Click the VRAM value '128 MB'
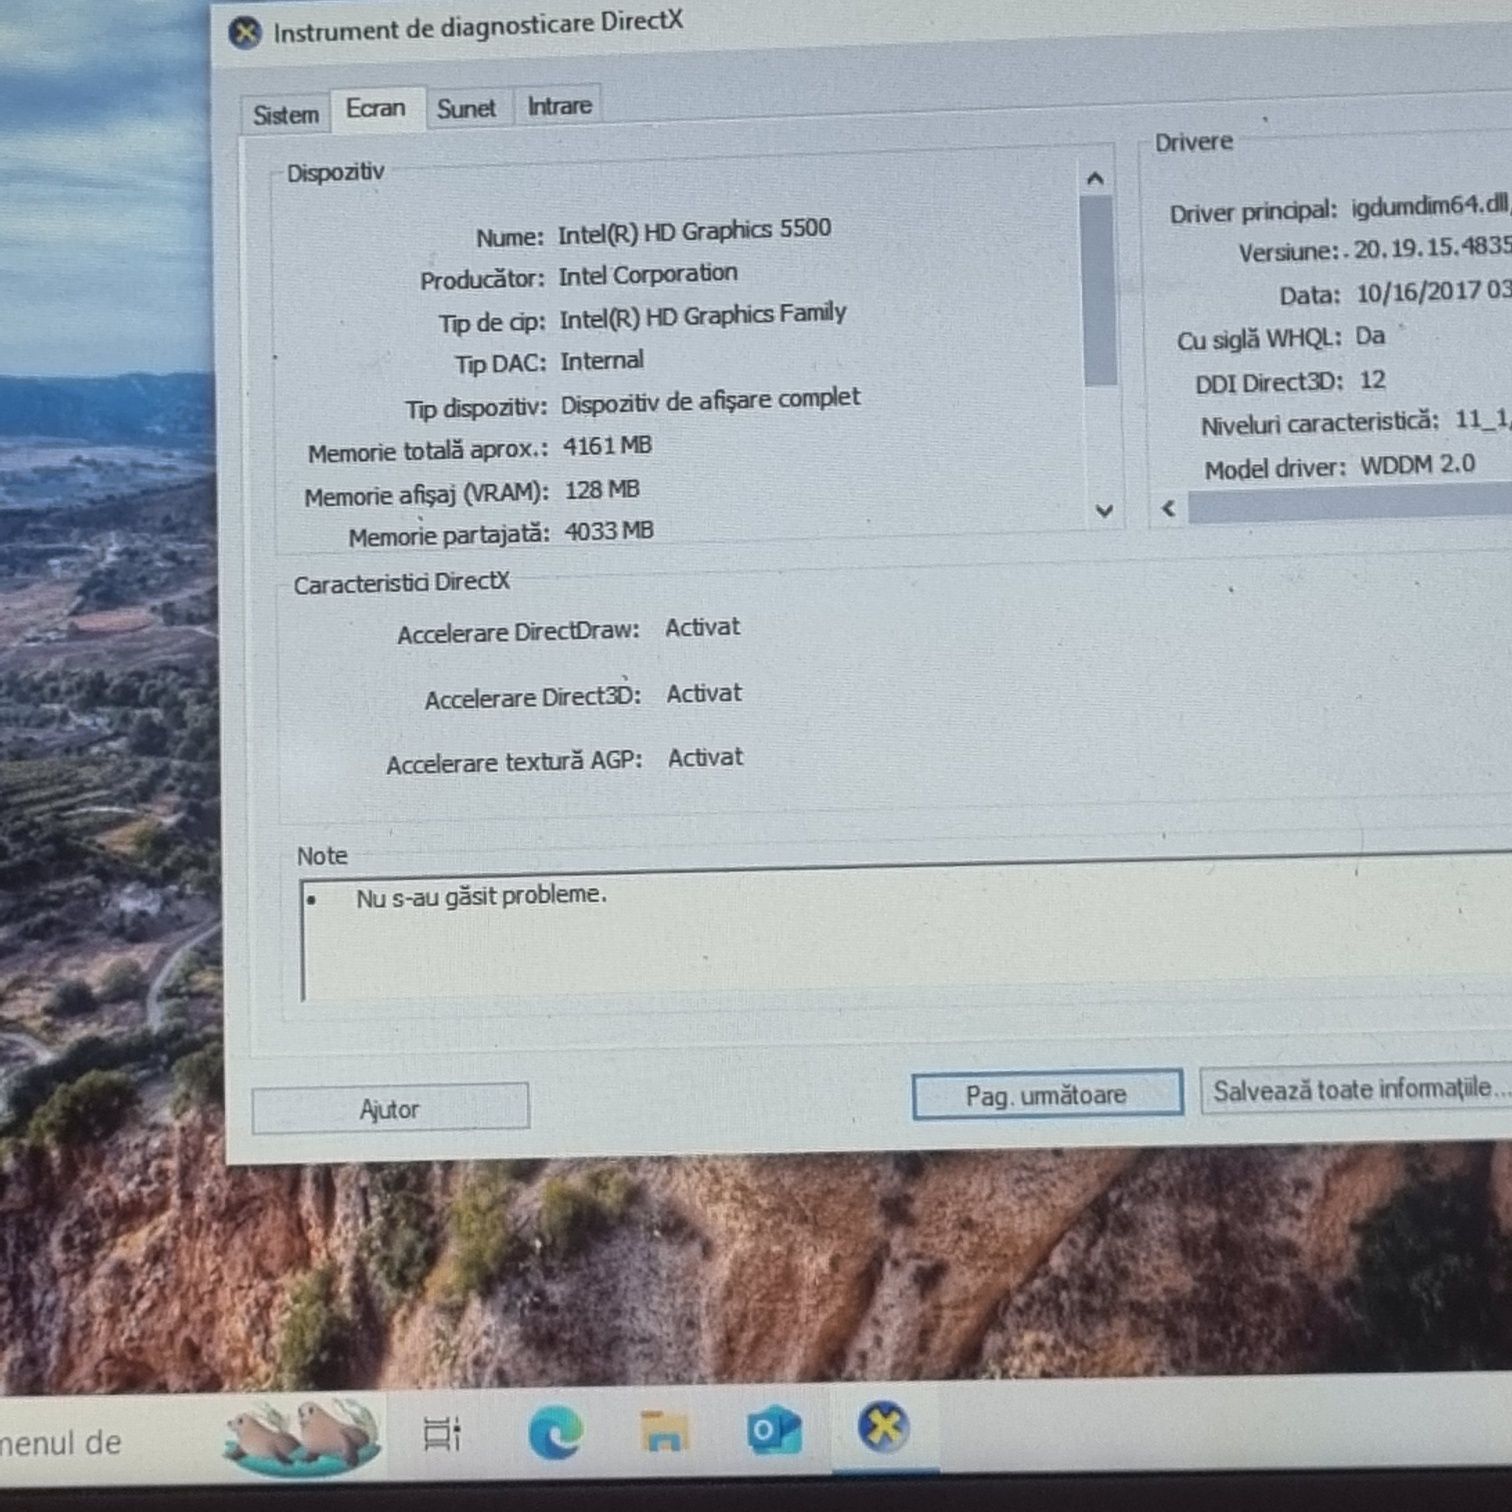The image size is (1512, 1512). pyautogui.click(x=602, y=490)
